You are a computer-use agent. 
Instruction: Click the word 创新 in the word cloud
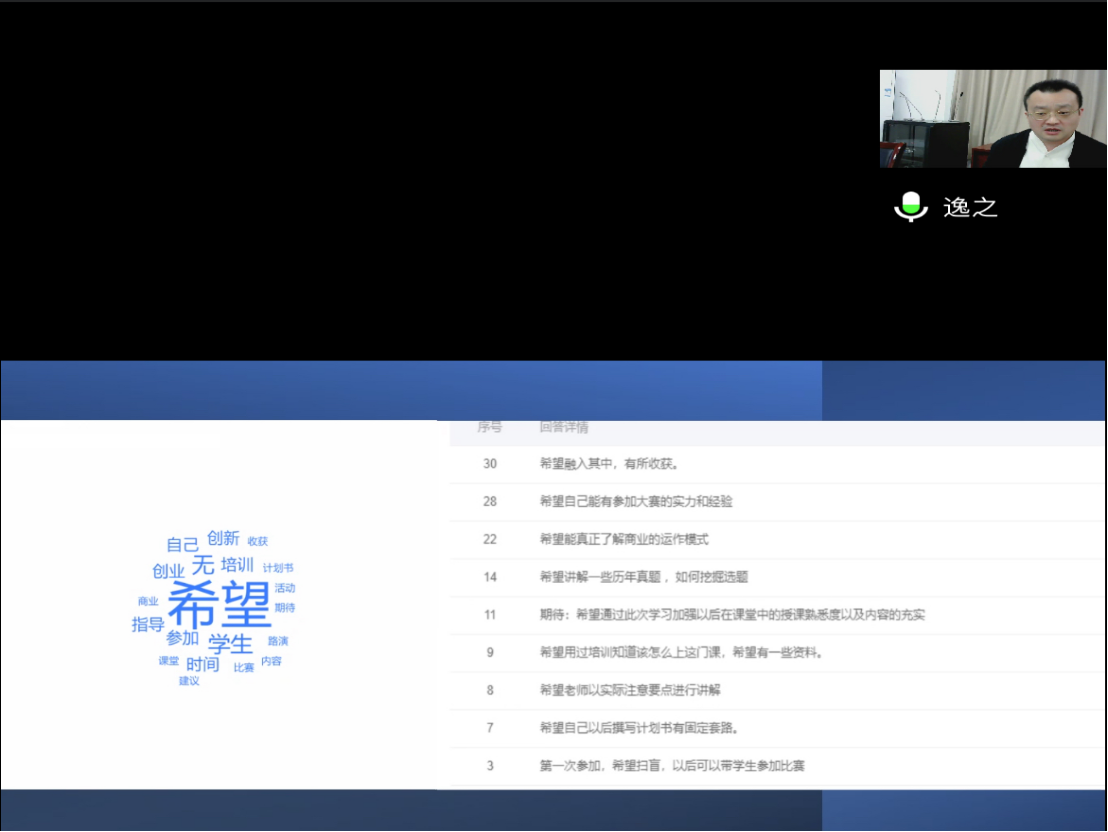tap(223, 539)
